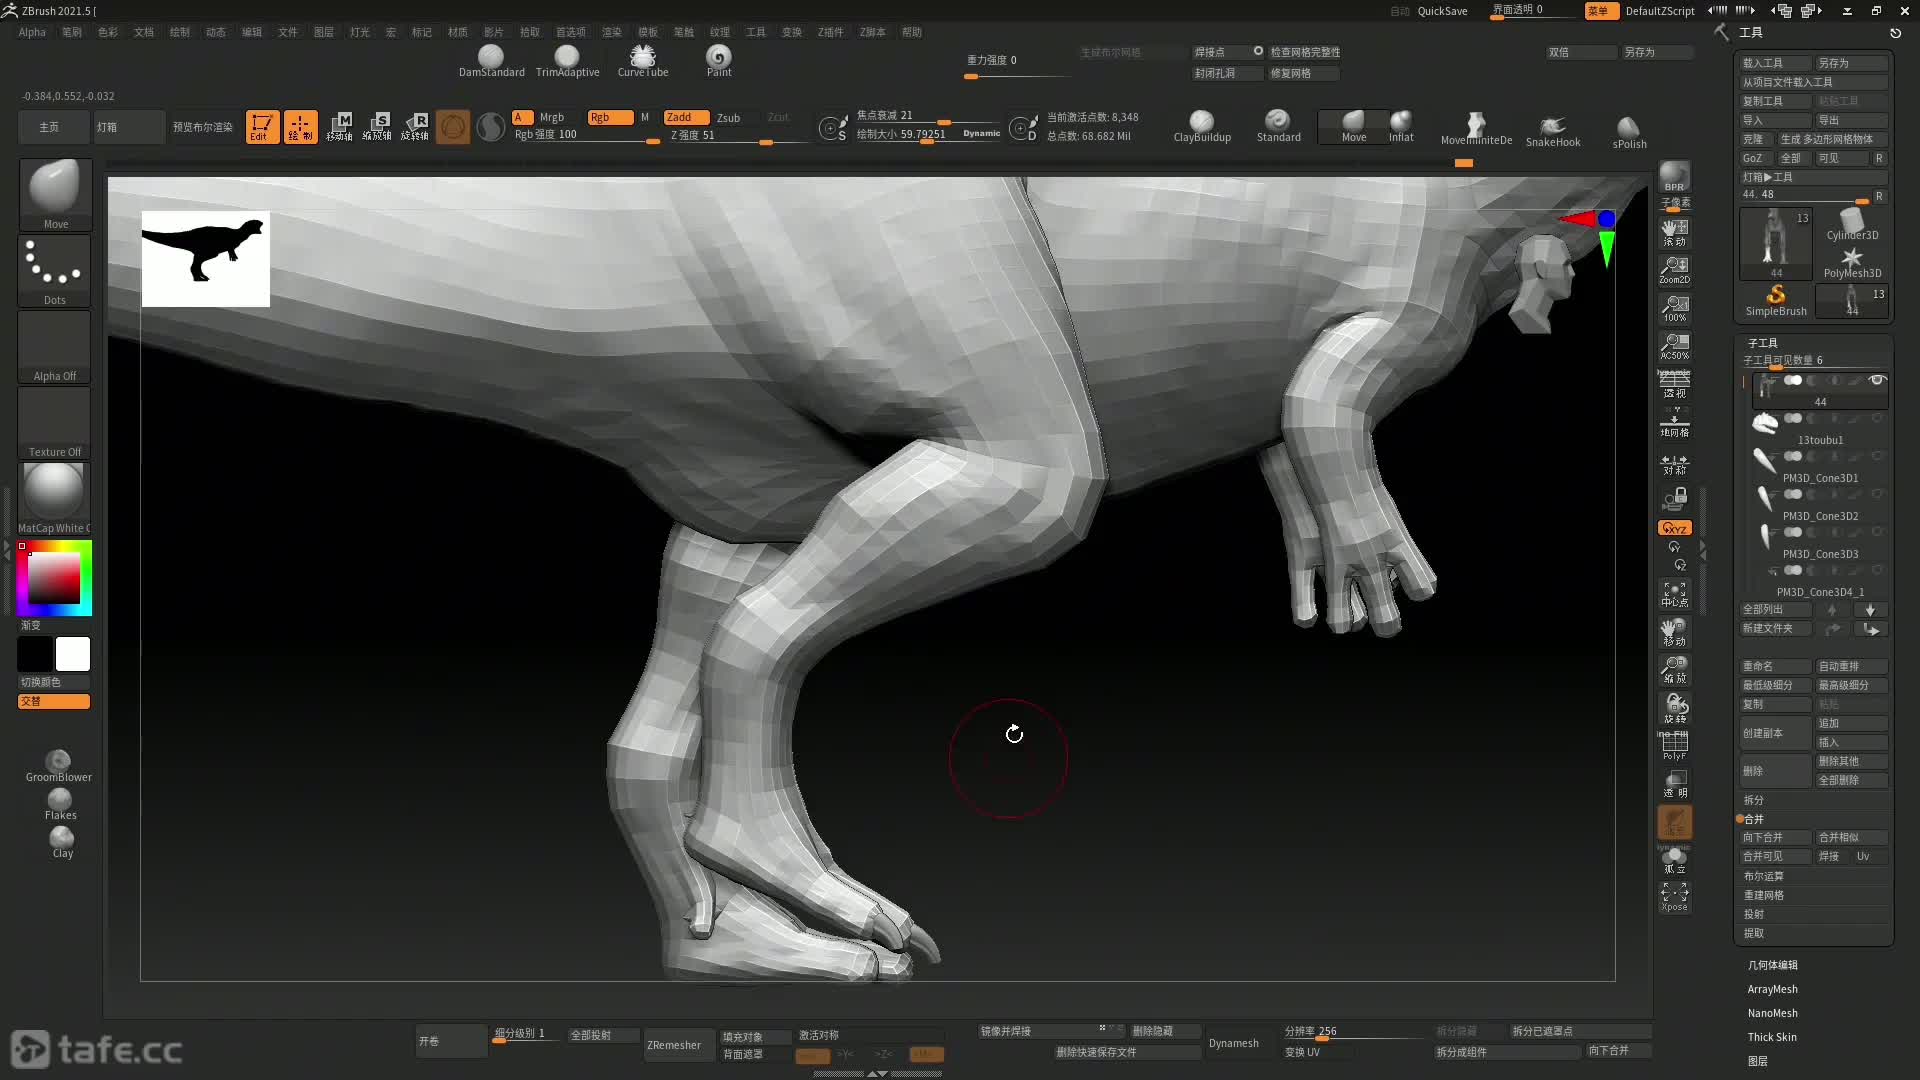Screen dimensions: 1920x1080
Task: Select Move brush in top shelf
Action: [x=1354, y=127]
